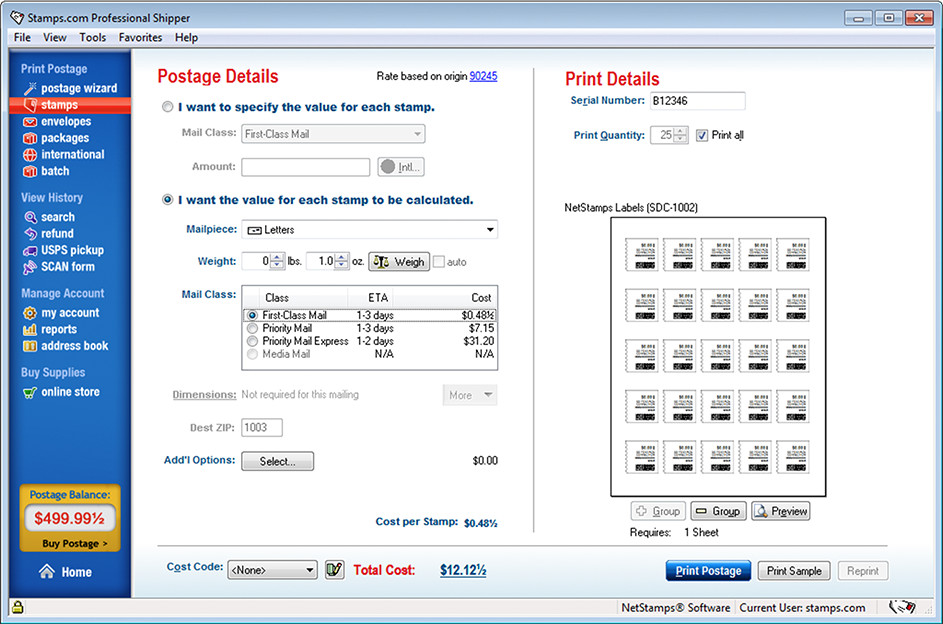Open the Favorites menu
Screen dimensions: 943x624
point(140,37)
